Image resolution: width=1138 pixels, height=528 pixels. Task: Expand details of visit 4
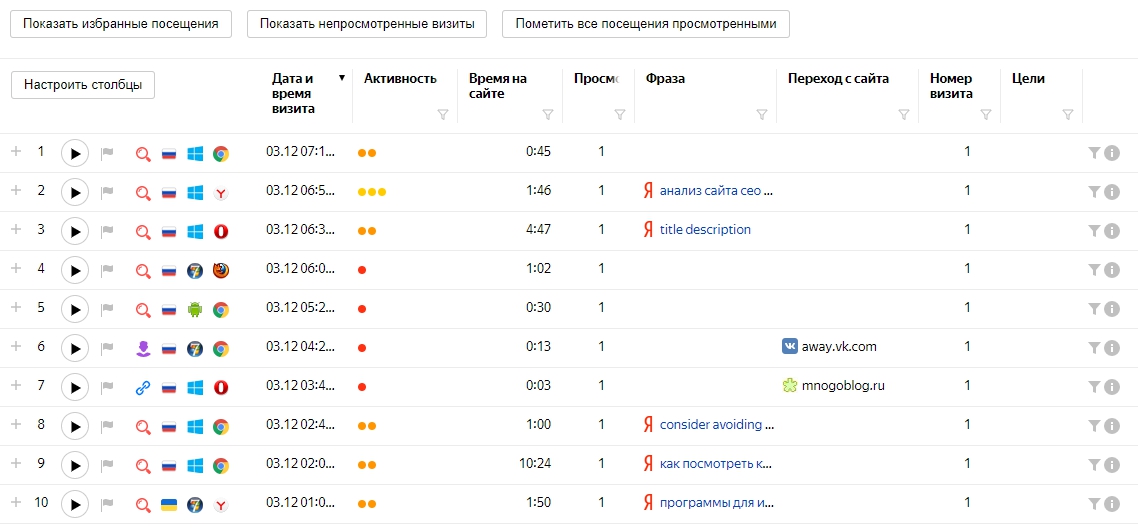point(16,269)
